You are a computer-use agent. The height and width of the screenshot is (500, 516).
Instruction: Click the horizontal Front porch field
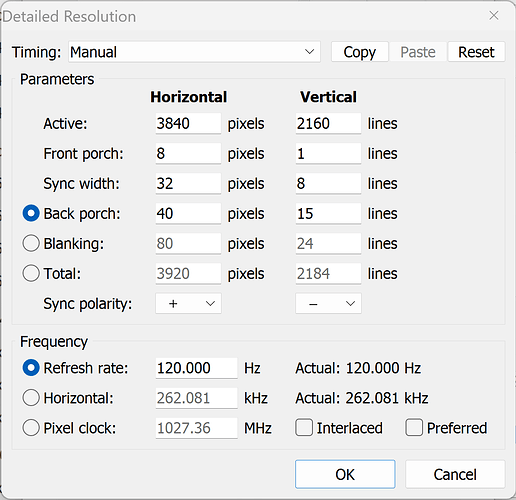tap(188, 154)
